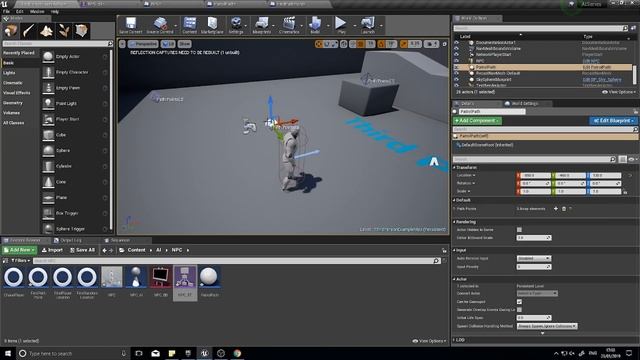
Task: Select the Empty Character placement item
Action: [x=75, y=72]
